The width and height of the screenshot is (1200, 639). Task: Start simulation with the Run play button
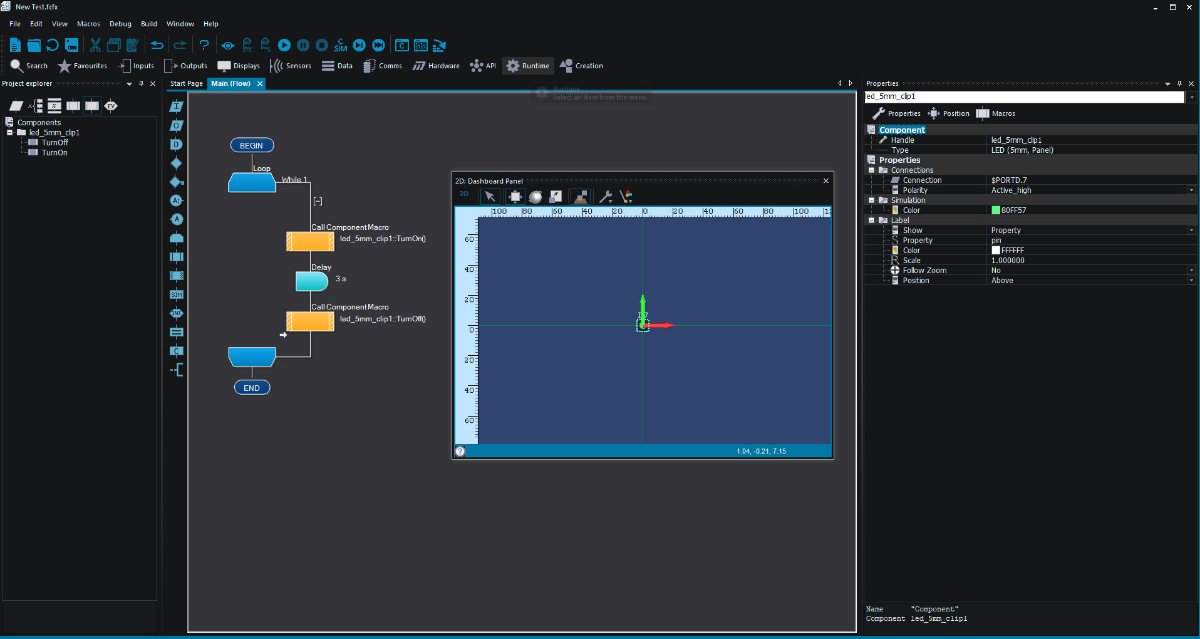pyautogui.click(x=284, y=45)
